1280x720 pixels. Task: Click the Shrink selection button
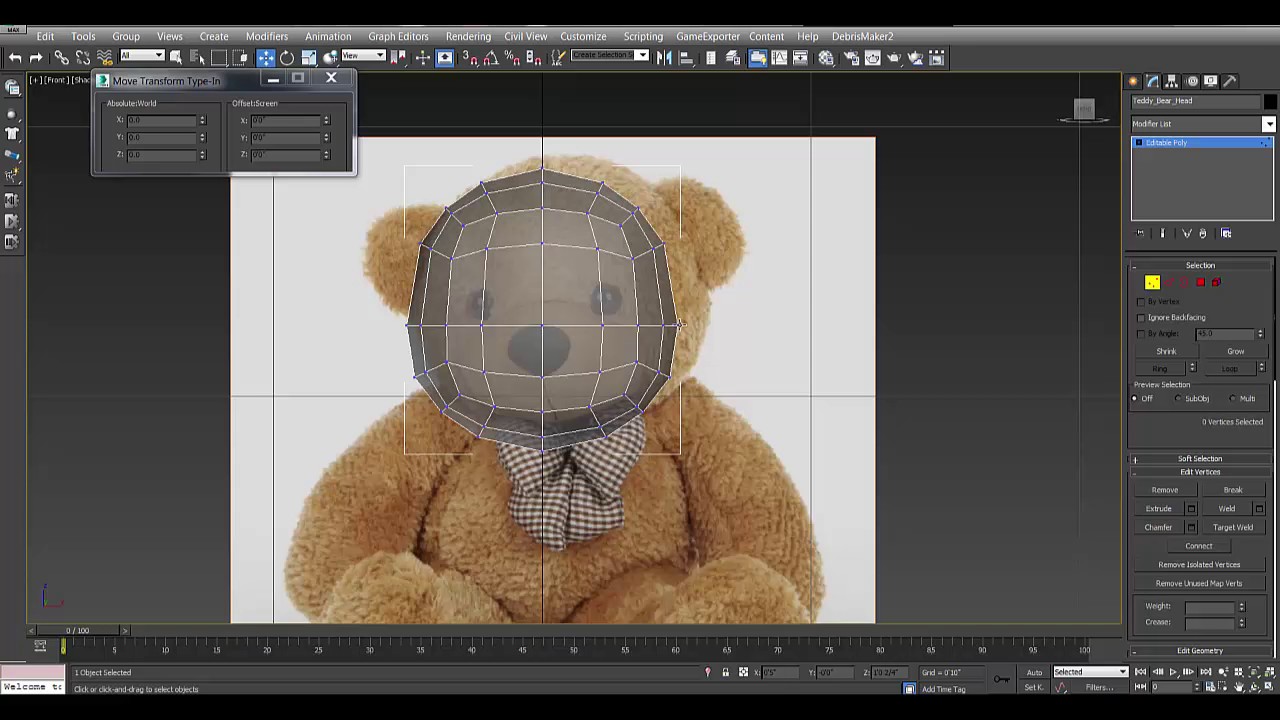tap(1166, 351)
